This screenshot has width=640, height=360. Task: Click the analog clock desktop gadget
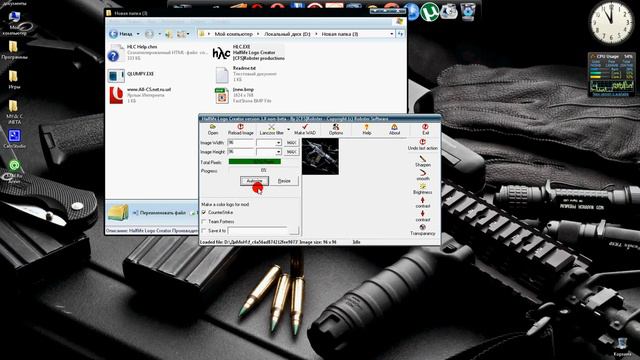(611, 22)
